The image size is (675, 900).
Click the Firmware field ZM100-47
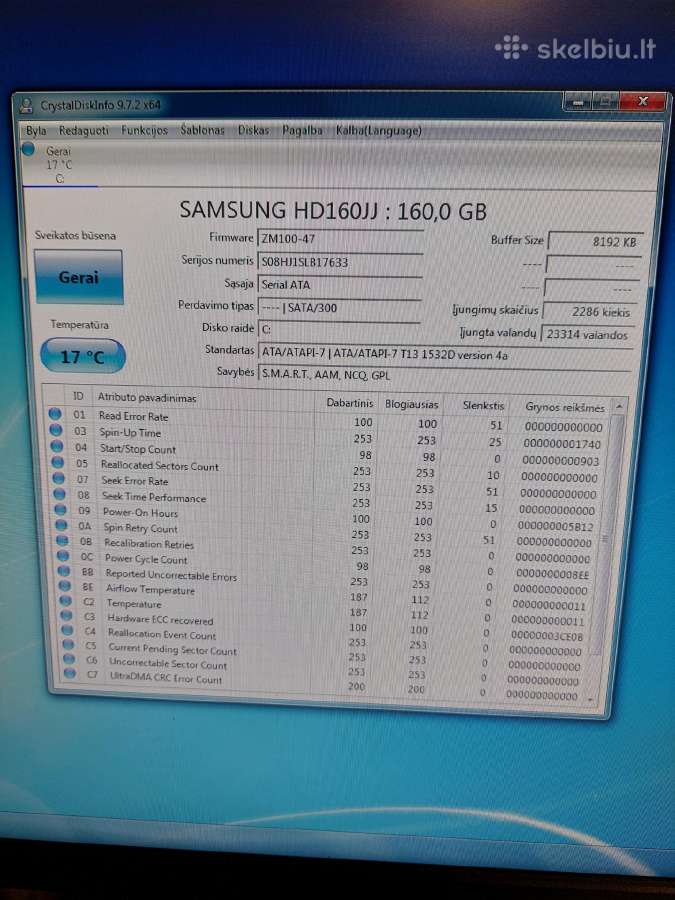click(x=340, y=238)
